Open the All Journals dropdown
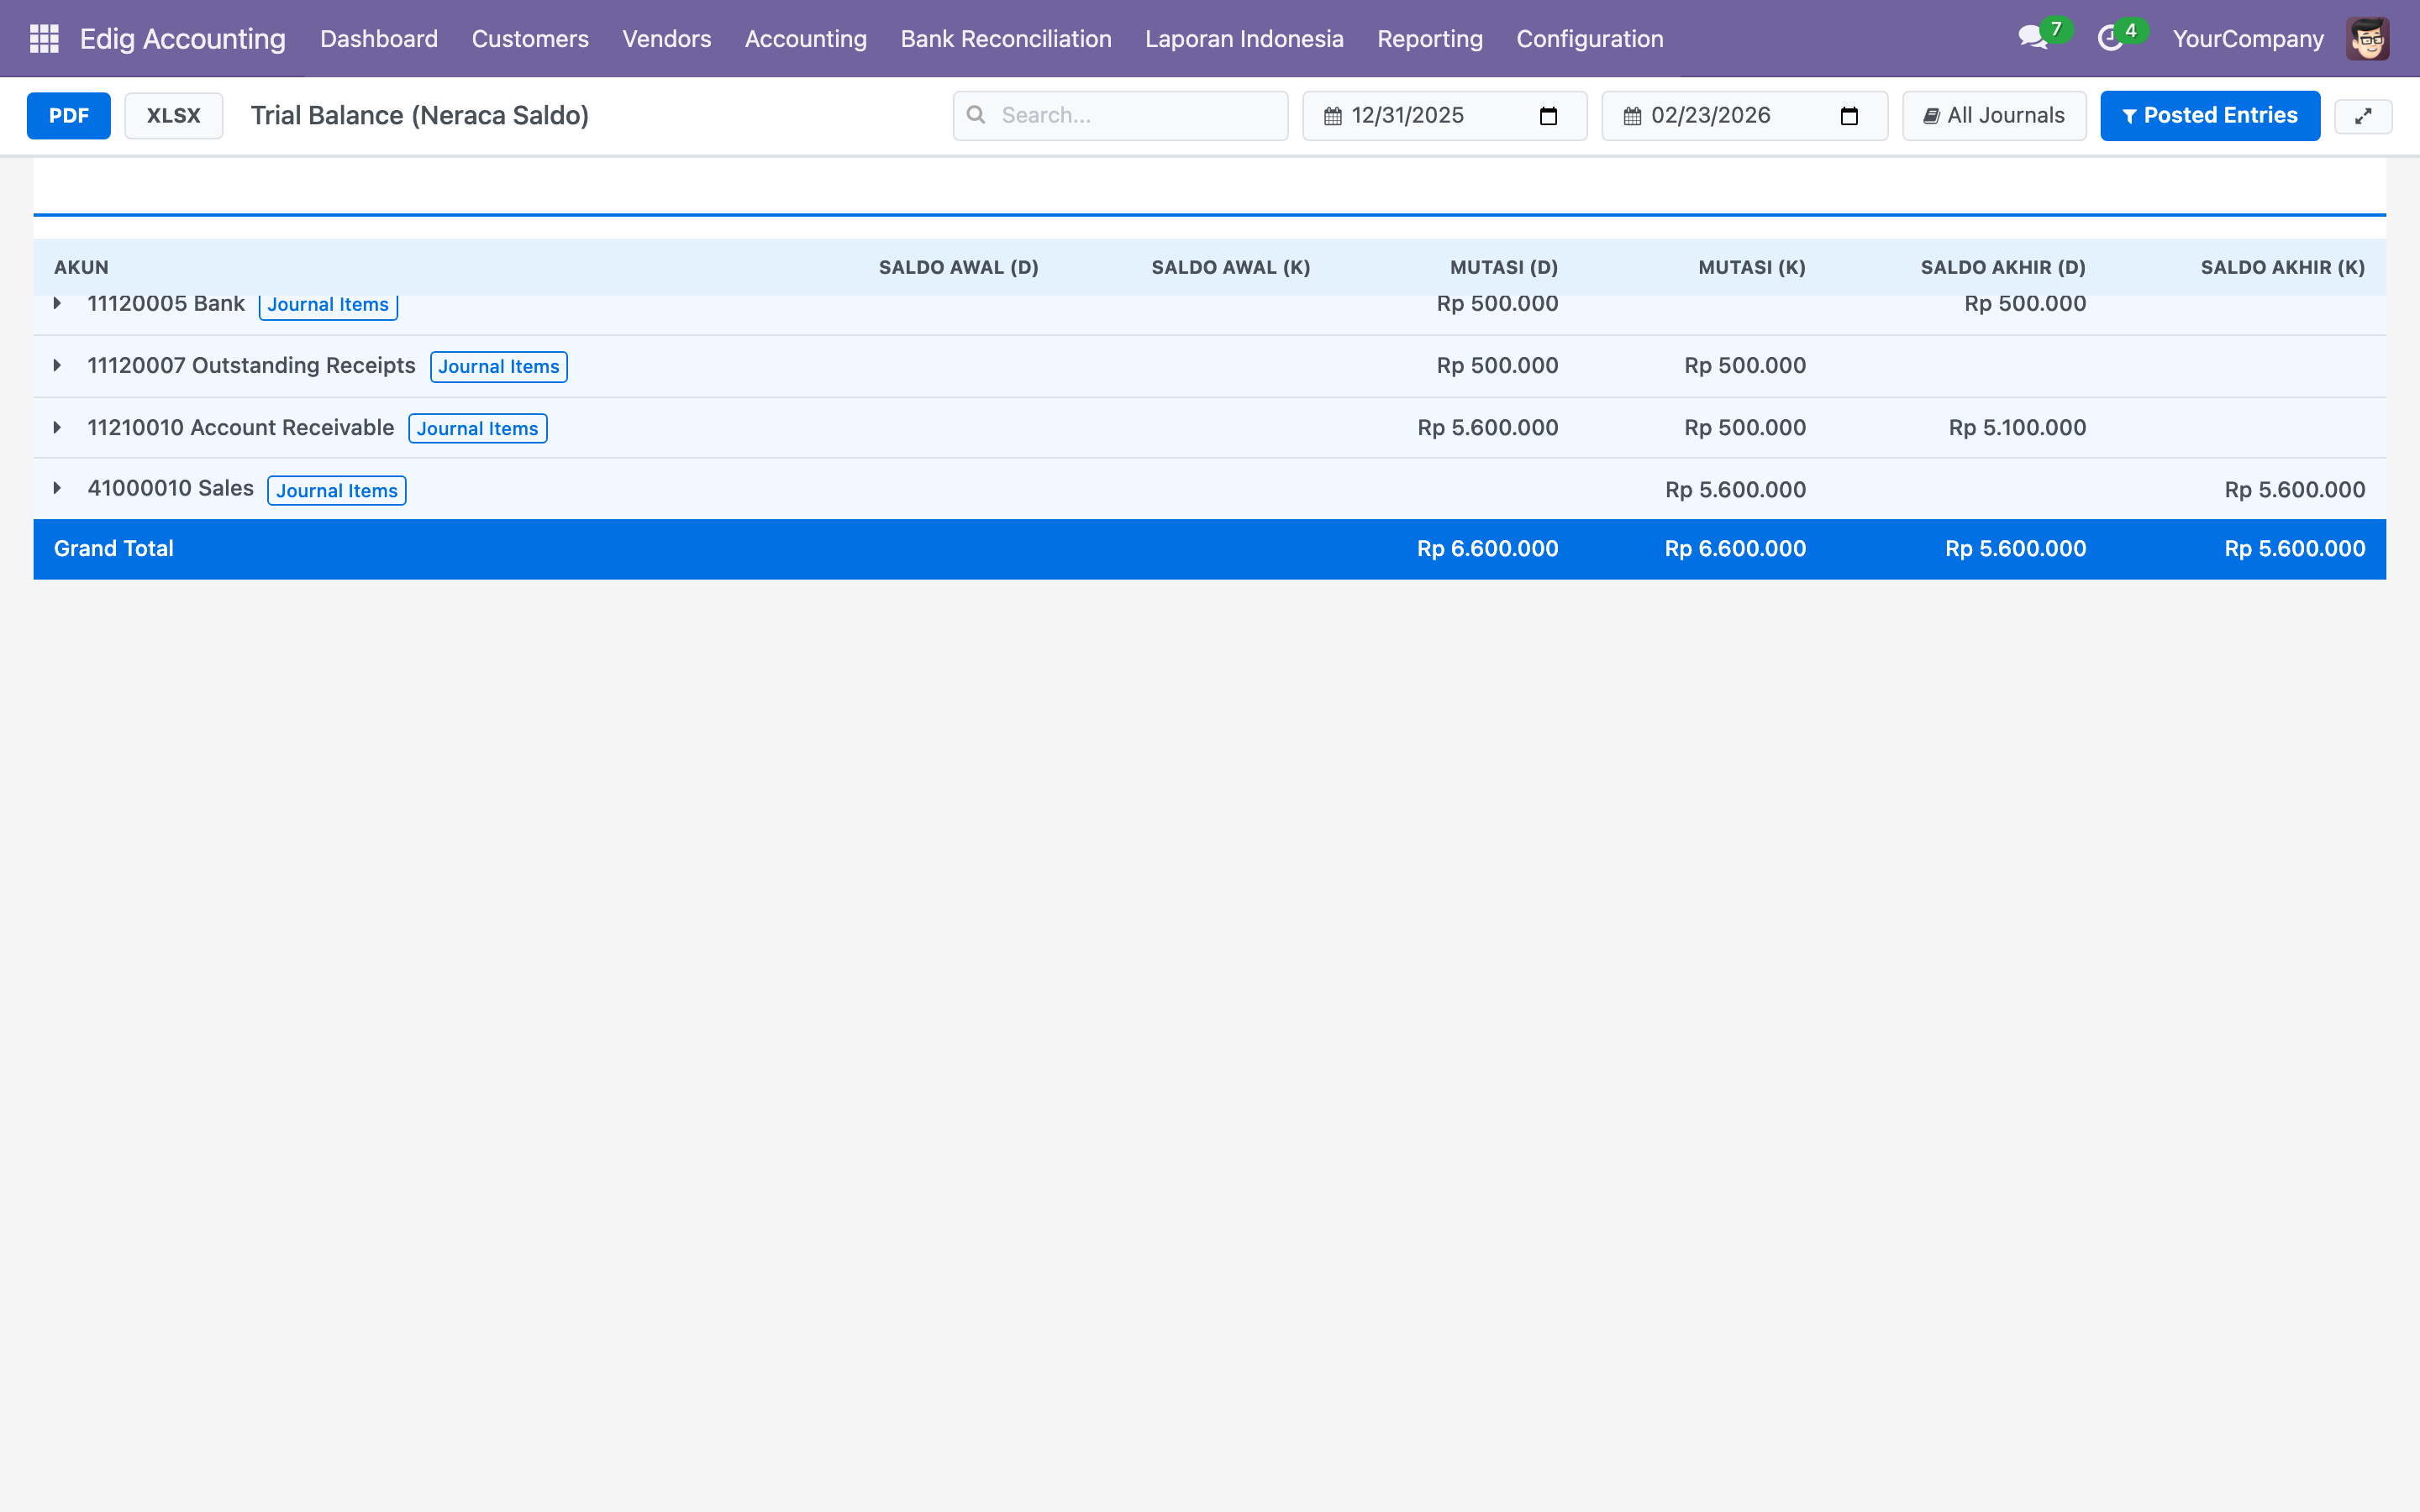Screen dimensions: 2420x1512 (x=1993, y=116)
